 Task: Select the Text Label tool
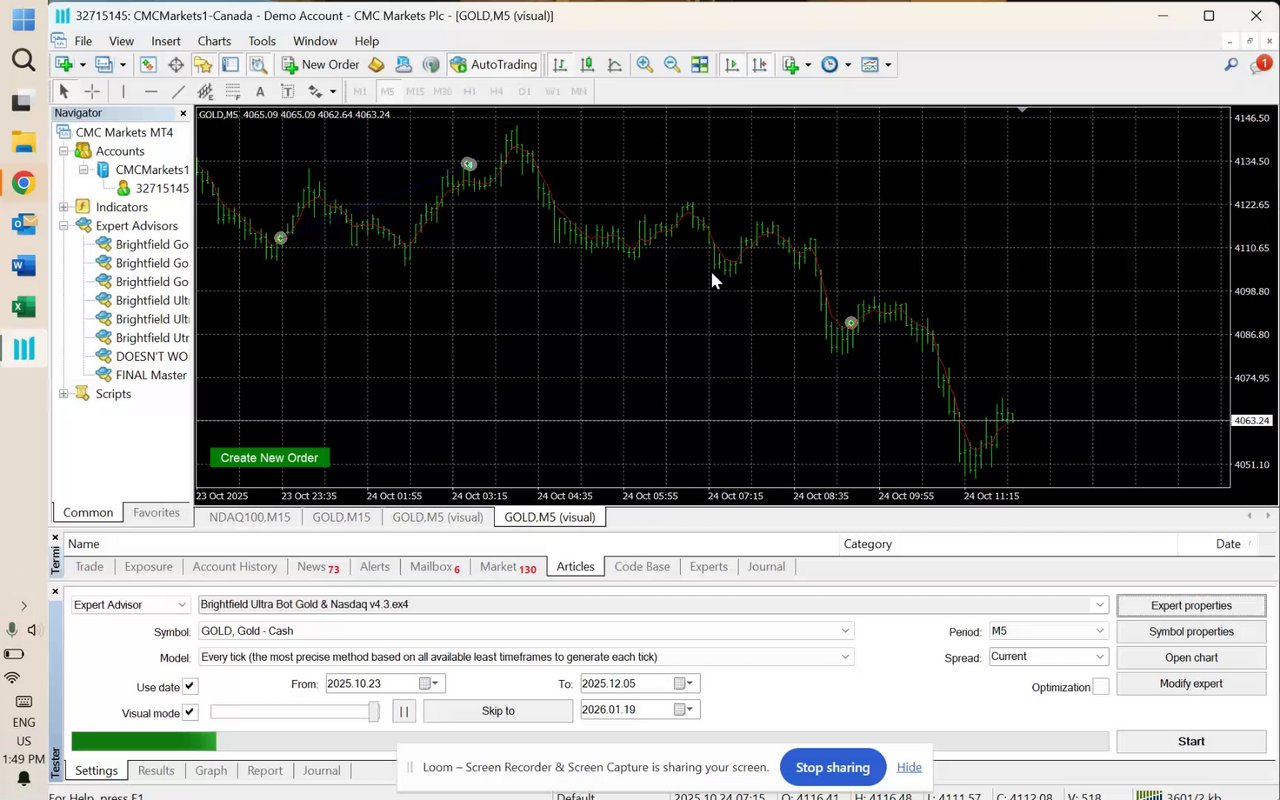coord(287,91)
